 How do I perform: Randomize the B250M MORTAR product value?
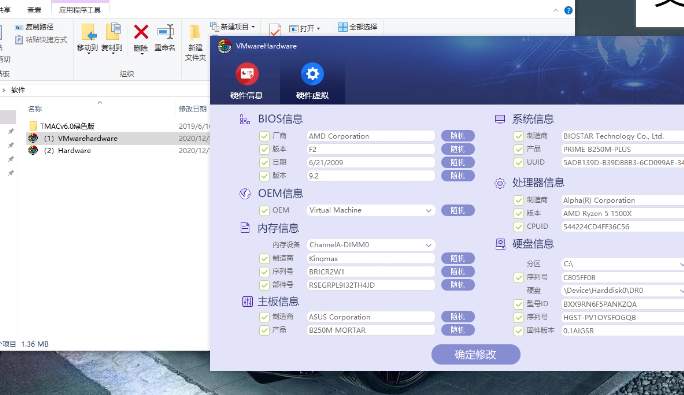click(458, 330)
